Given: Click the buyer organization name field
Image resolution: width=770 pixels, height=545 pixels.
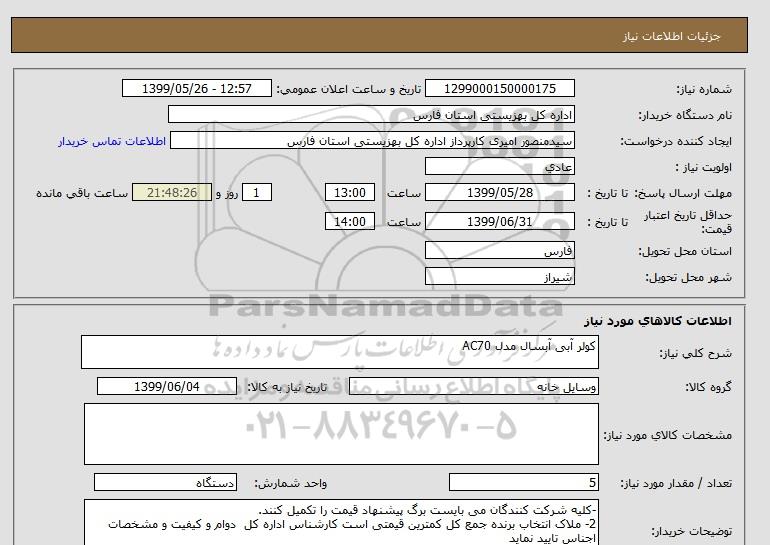Looking at the screenshot, I should (371, 114).
